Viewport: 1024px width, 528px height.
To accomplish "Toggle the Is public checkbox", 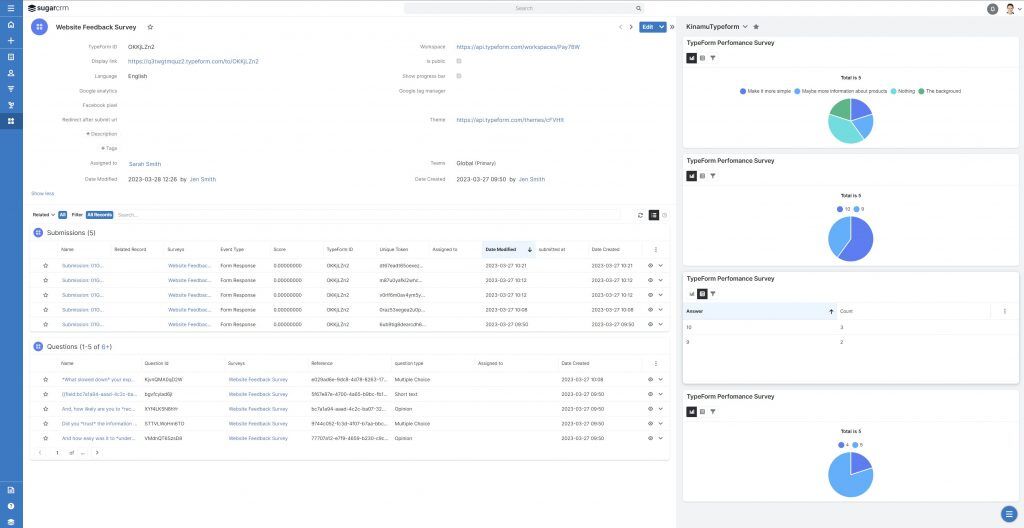I will click(459, 61).
